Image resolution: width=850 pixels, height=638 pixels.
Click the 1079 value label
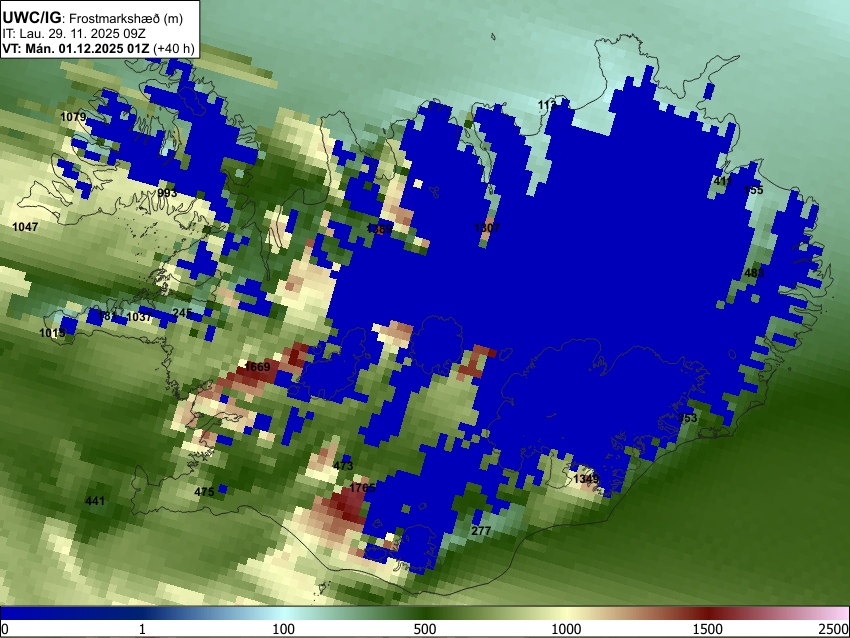tap(73, 117)
